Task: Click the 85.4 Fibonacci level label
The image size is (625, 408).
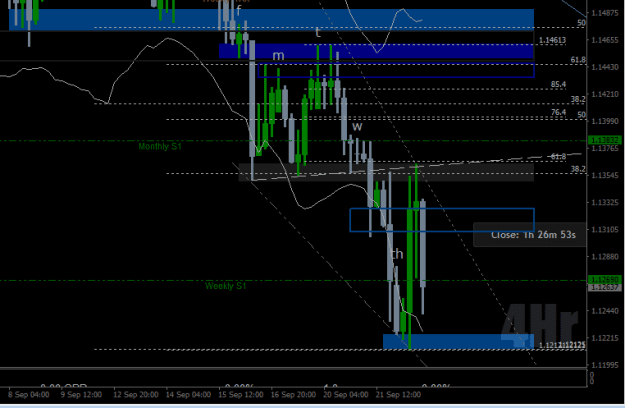Action: (558, 84)
